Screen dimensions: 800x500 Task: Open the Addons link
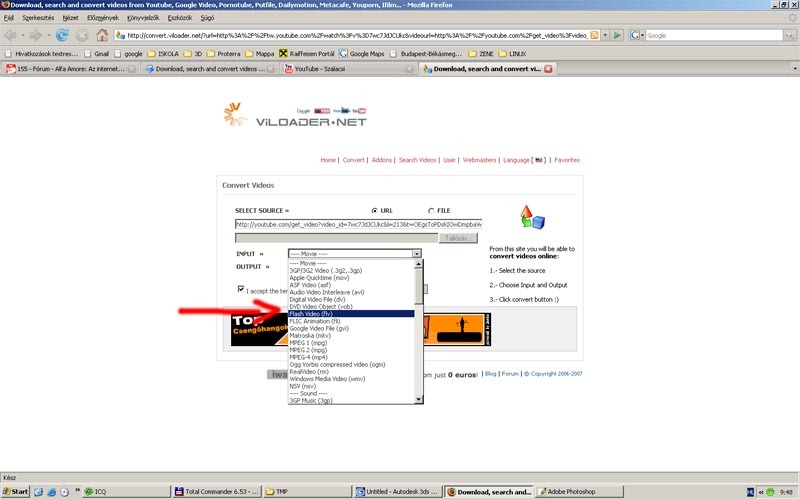[x=382, y=160]
